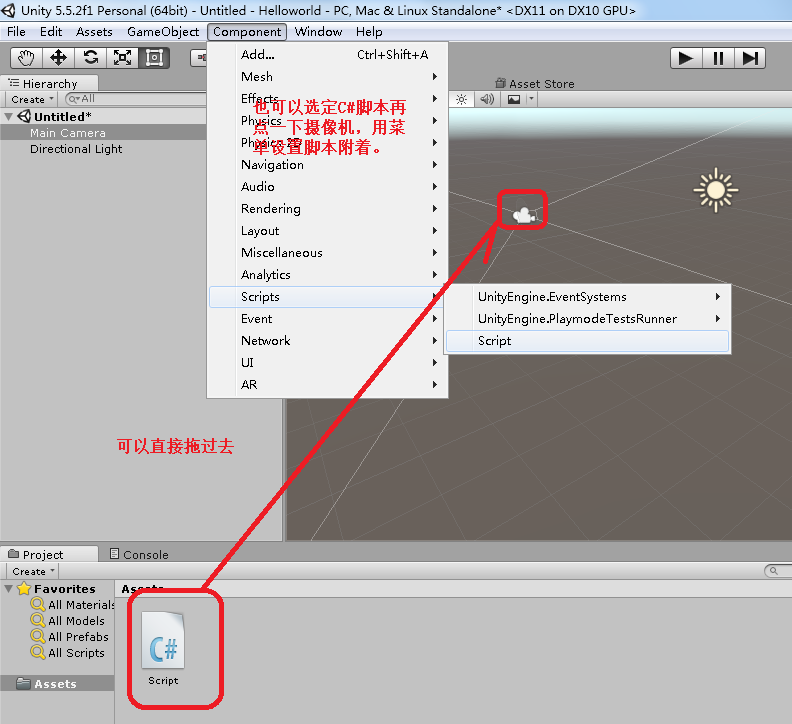The width and height of the screenshot is (792, 724).
Task: Select the C# Script asset thumbnail
Action: pyautogui.click(x=163, y=641)
